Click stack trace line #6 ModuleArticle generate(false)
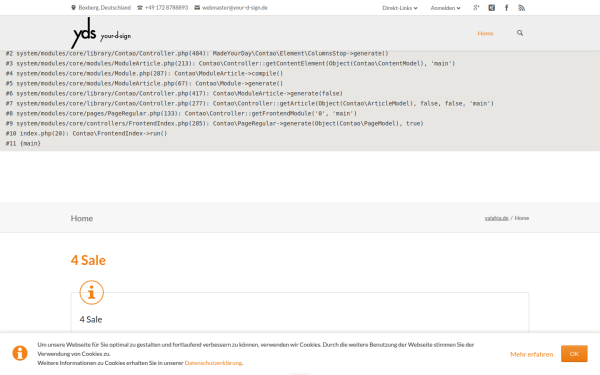The height and width of the screenshot is (375, 600). pos(174,93)
